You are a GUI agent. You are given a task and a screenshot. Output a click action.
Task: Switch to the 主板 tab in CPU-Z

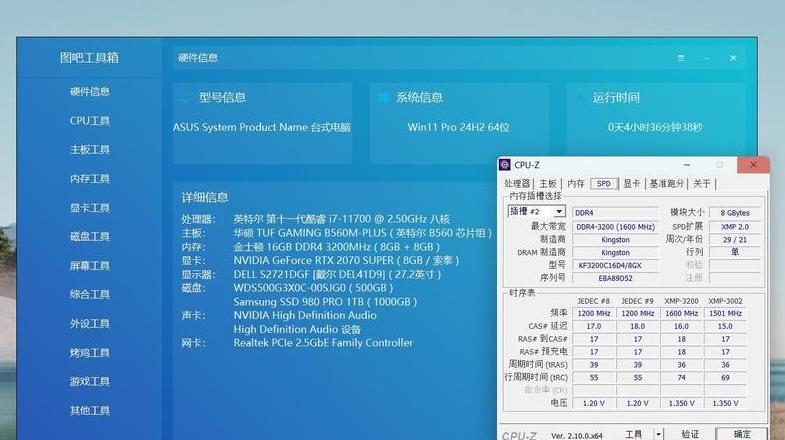(548, 184)
